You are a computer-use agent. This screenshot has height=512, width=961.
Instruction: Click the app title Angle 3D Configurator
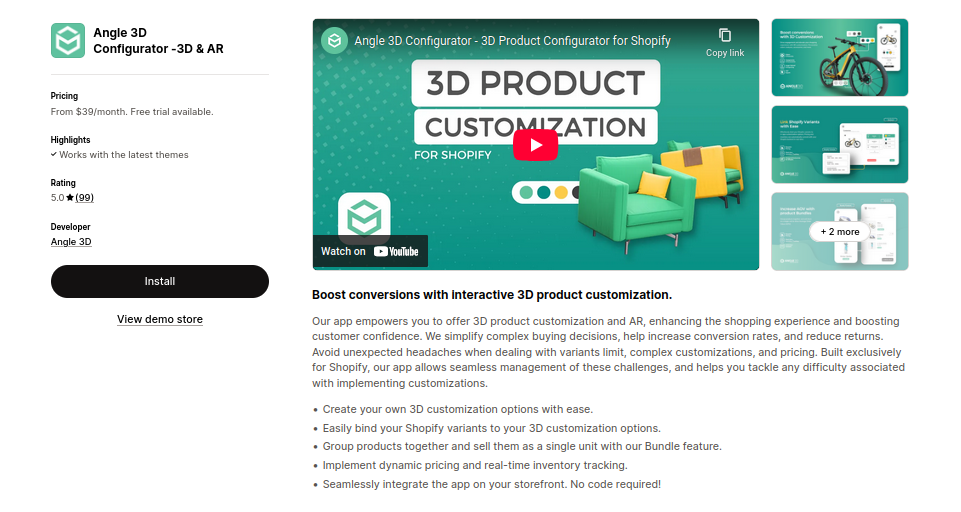coord(158,40)
